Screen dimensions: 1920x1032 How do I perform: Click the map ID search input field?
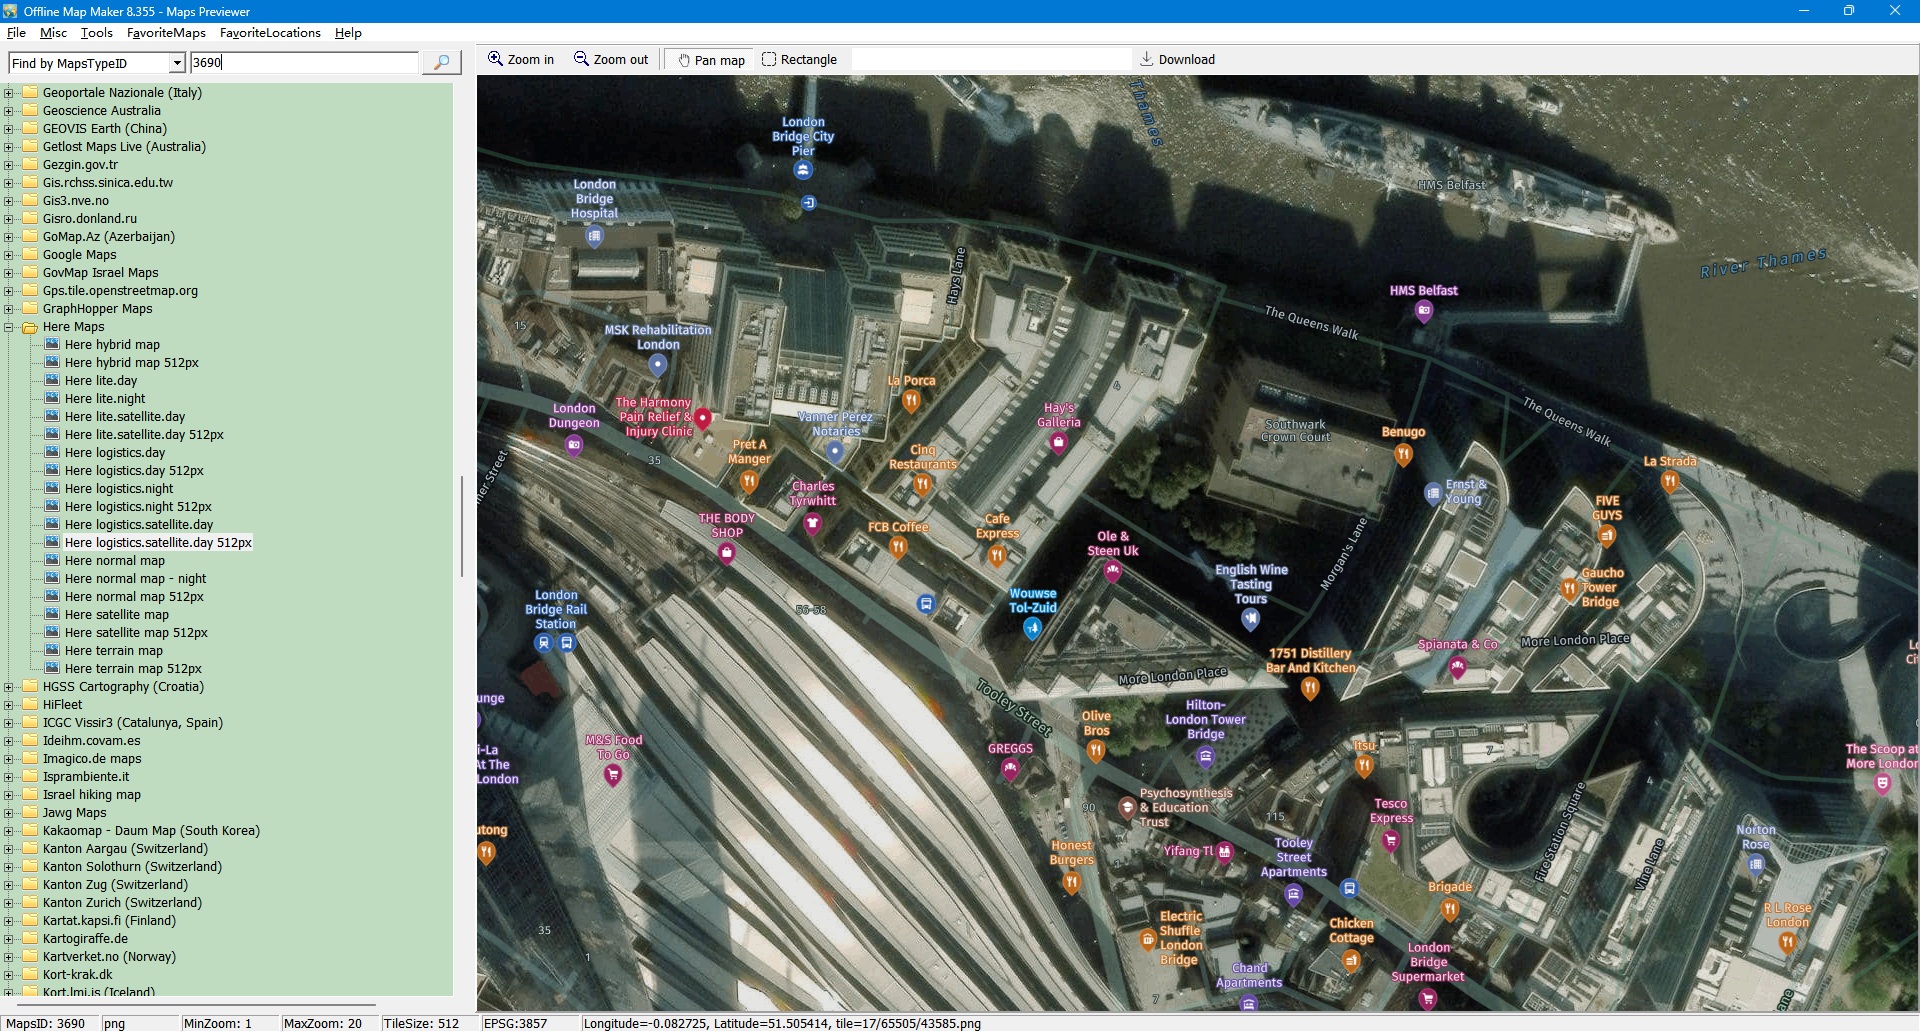(304, 63)
